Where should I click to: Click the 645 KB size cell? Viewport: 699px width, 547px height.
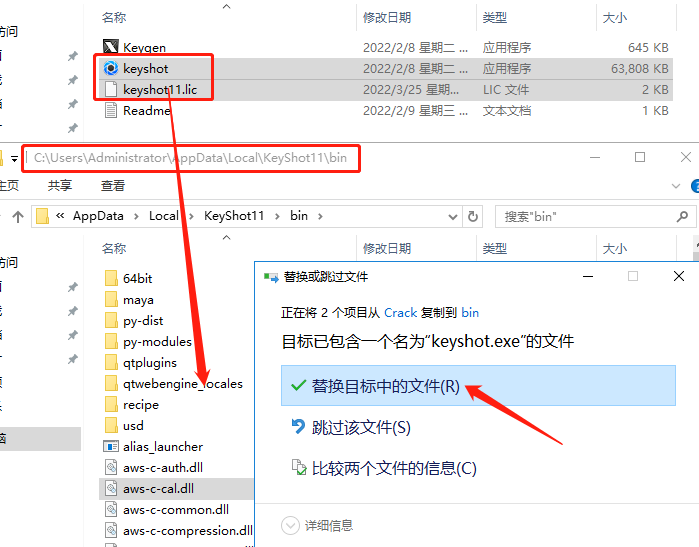point(648,47)
